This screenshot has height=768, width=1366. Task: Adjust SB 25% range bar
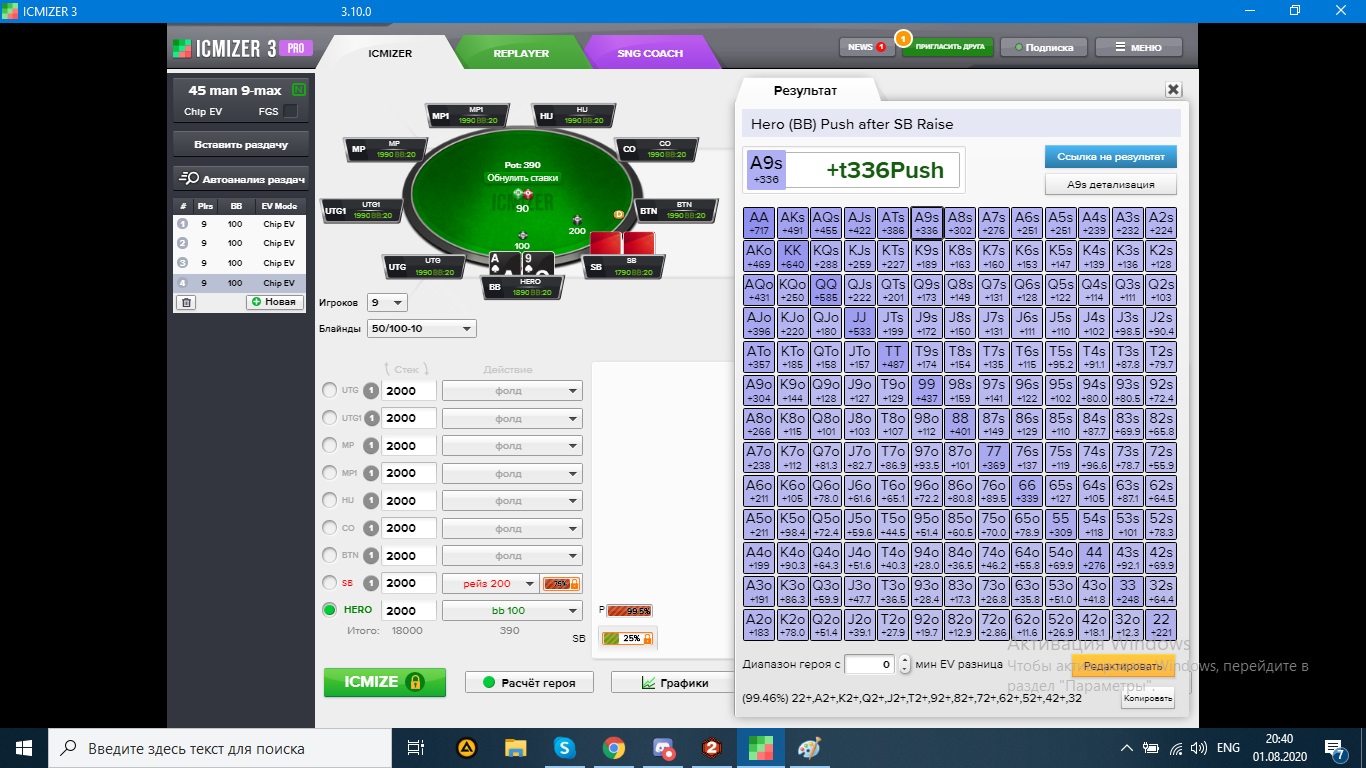click(627, 638)
